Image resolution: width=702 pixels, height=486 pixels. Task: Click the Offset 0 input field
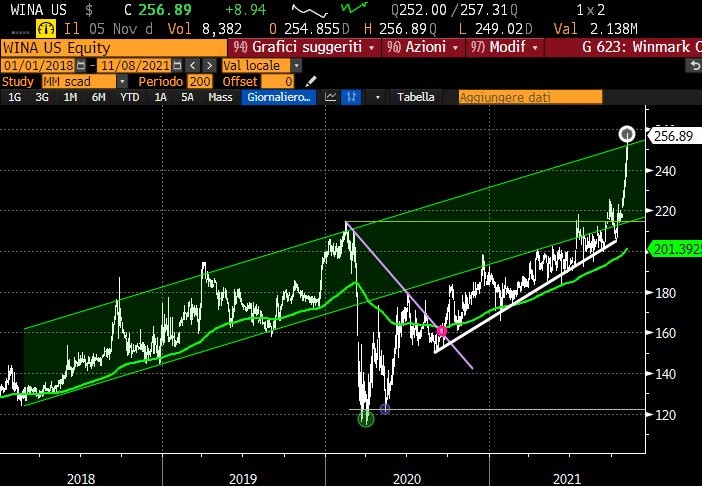[x=278, y=81]
